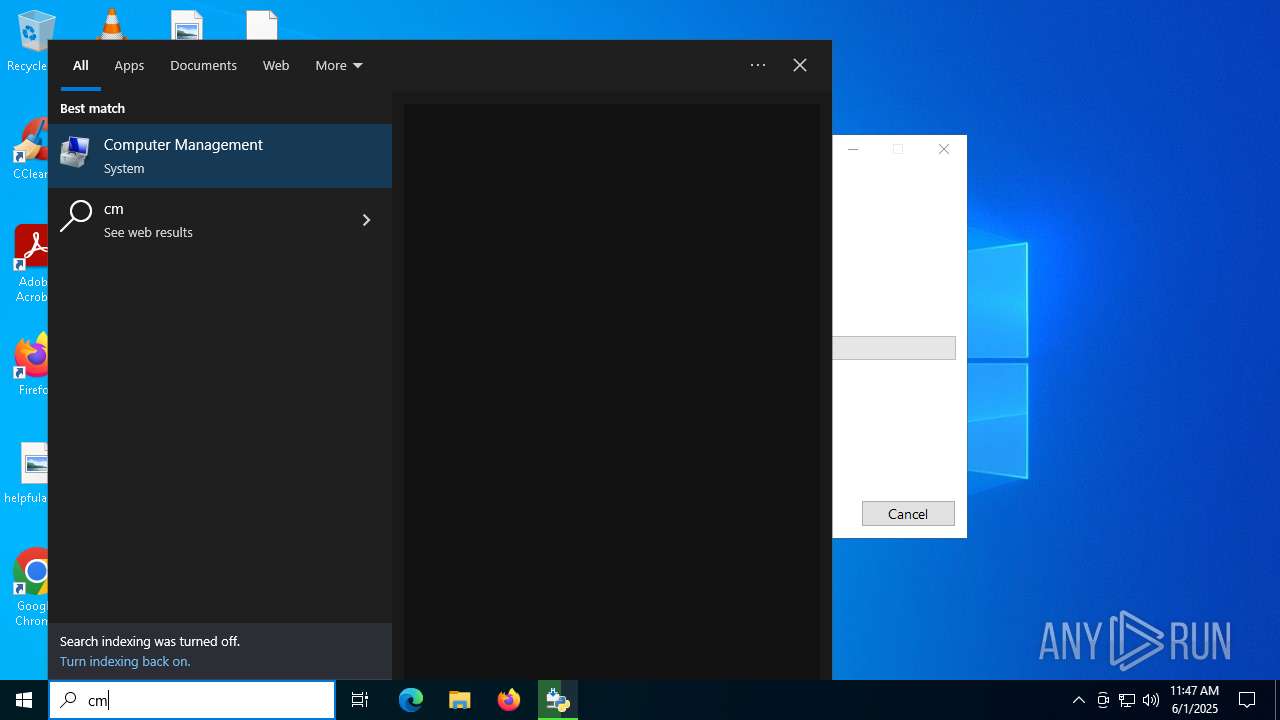Switch to the Web search tab
1280x720 pixels.
276,66
